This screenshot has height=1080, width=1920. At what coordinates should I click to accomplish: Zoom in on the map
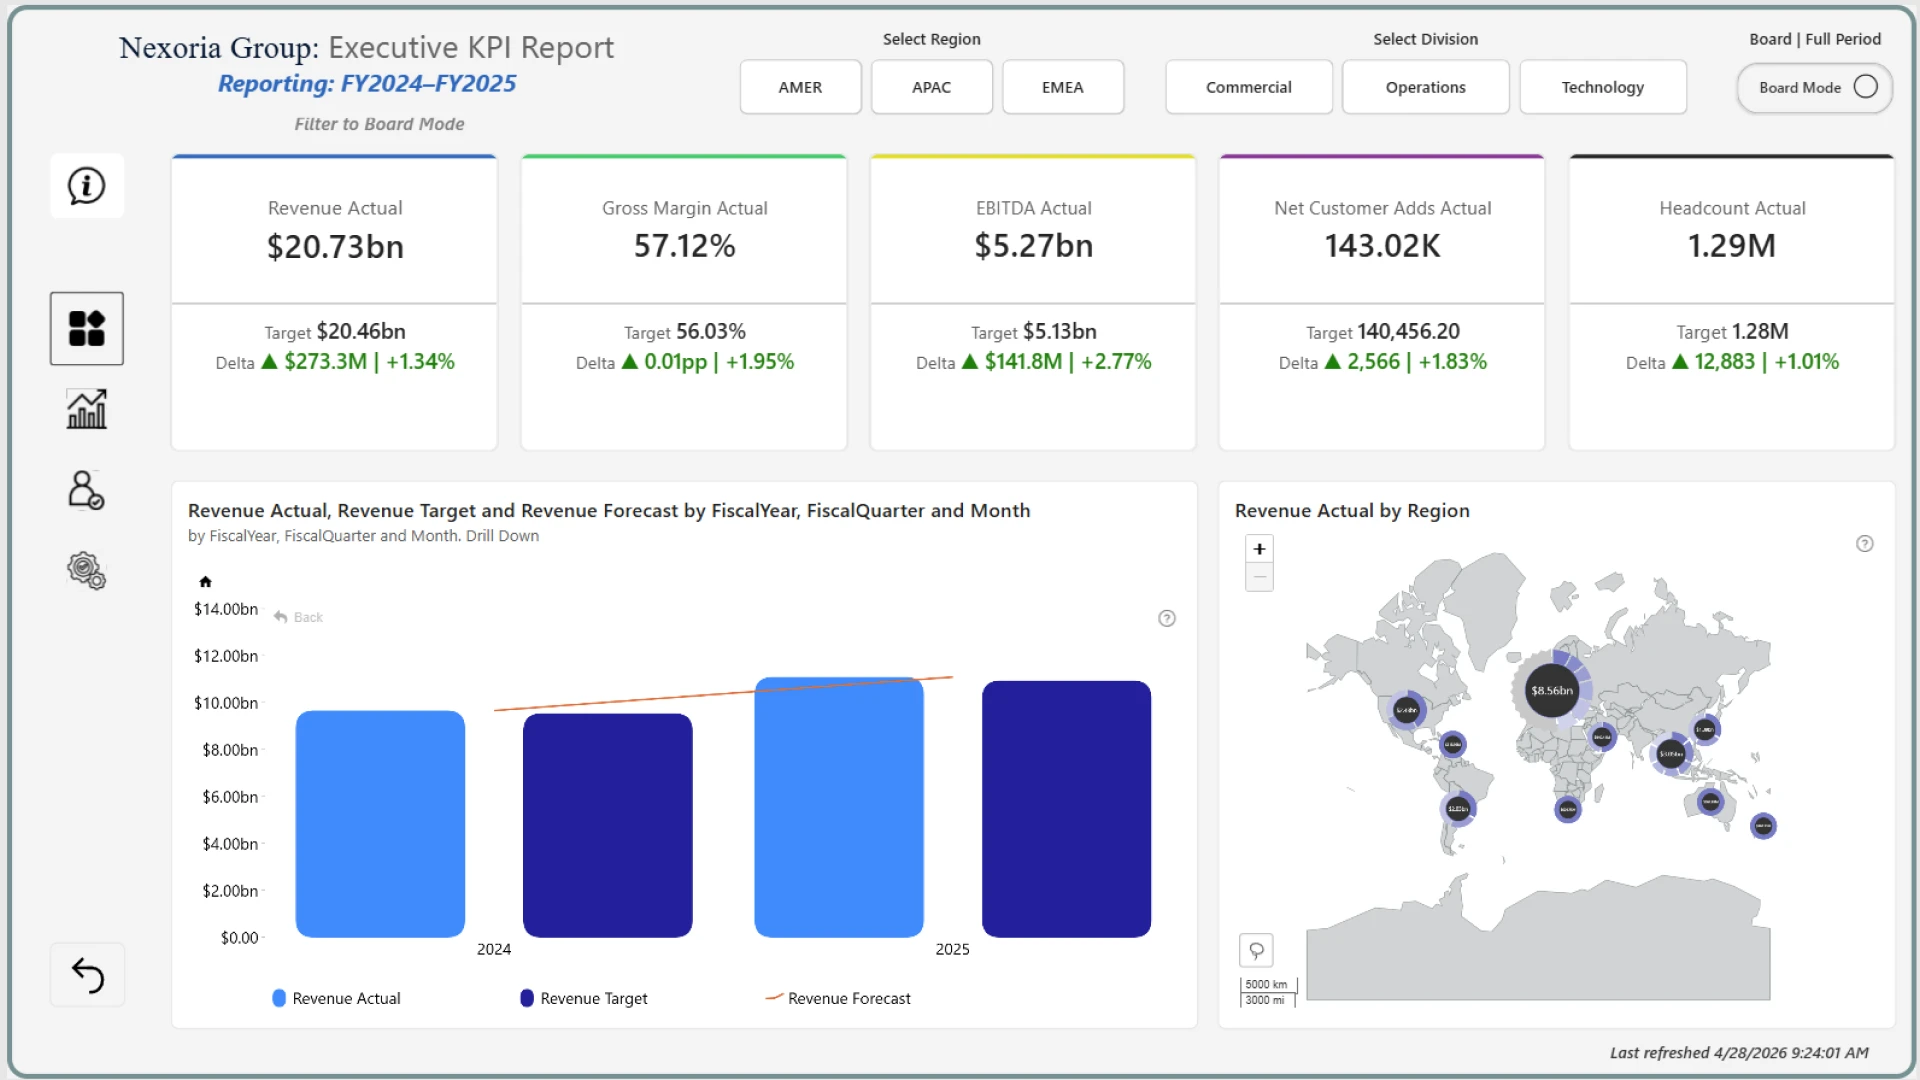pyautogui.click(x=1259, y=549)
